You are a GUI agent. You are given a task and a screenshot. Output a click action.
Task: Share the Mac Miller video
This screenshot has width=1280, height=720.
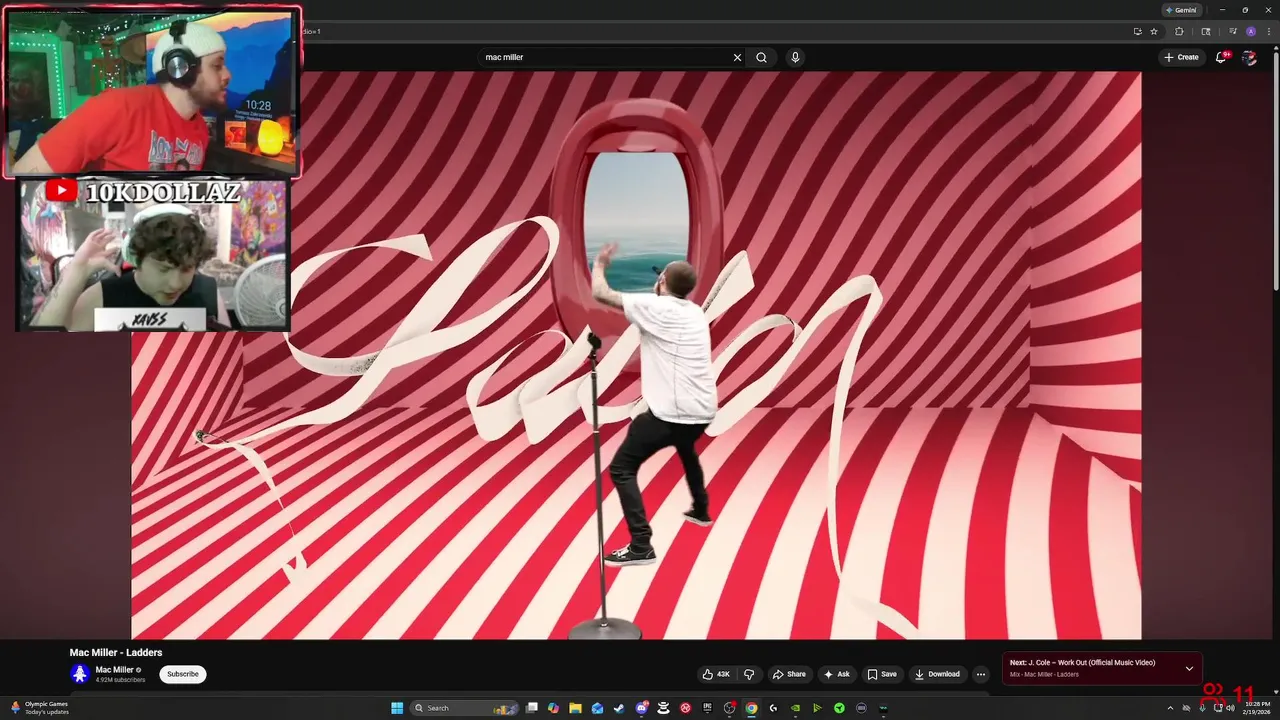[789, 674]
